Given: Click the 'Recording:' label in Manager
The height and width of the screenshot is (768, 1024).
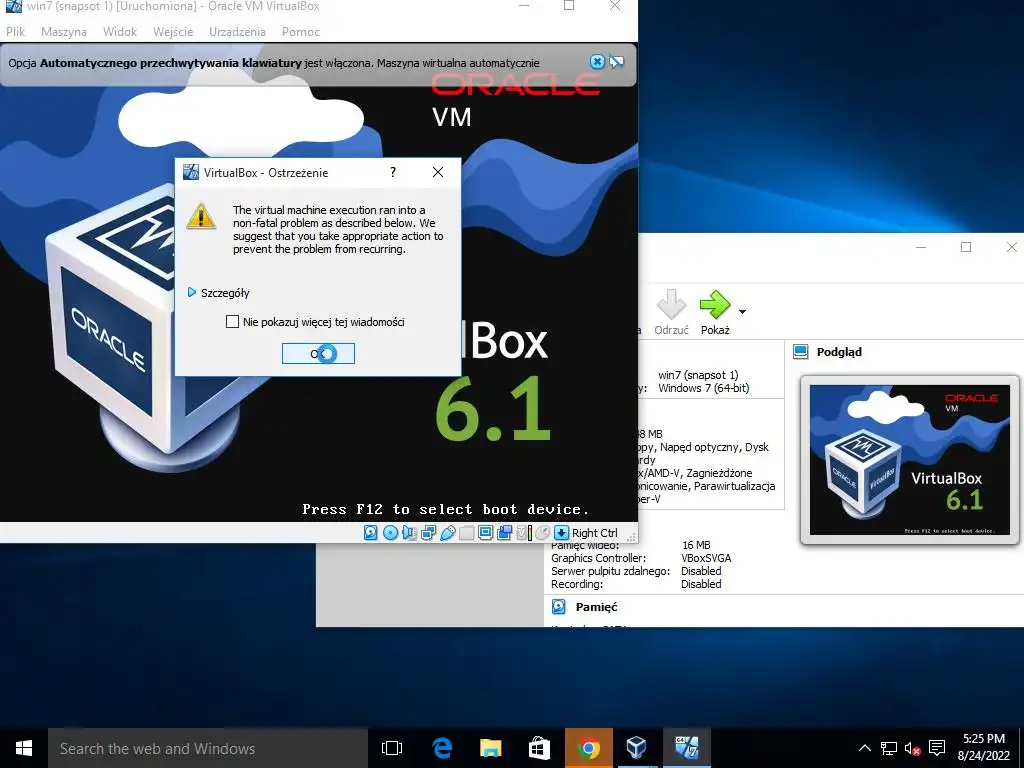Looking at the screenshot, I should coord(577,584).
